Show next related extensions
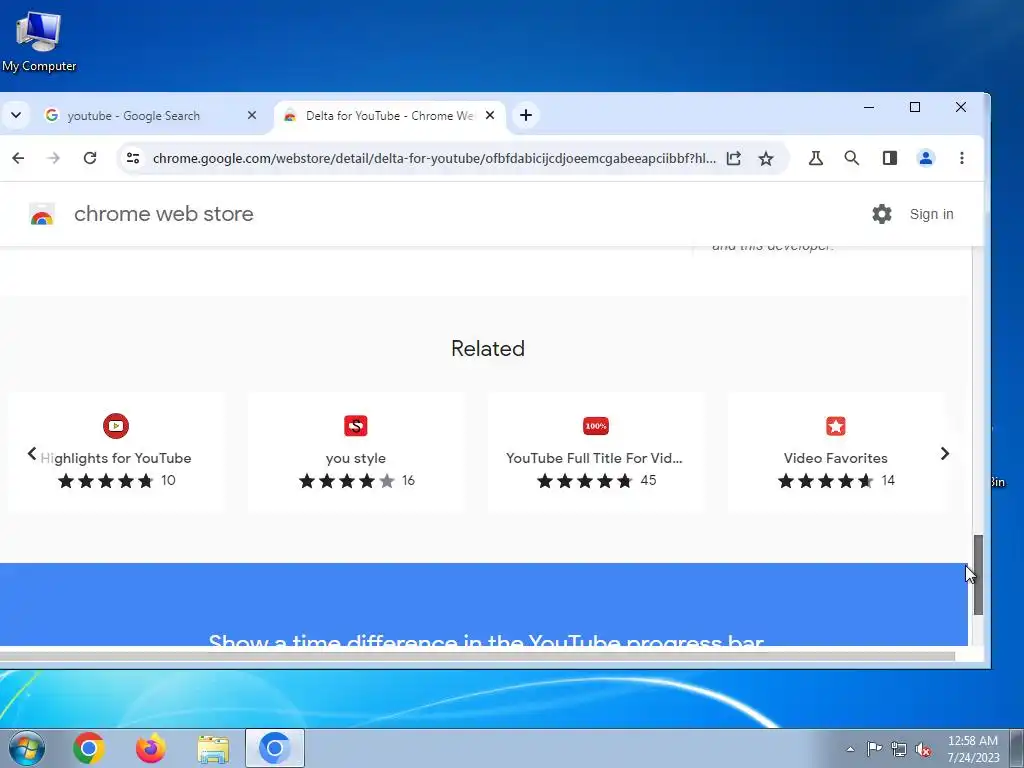Screen dimensions: 1024x768 click(945, 453)
